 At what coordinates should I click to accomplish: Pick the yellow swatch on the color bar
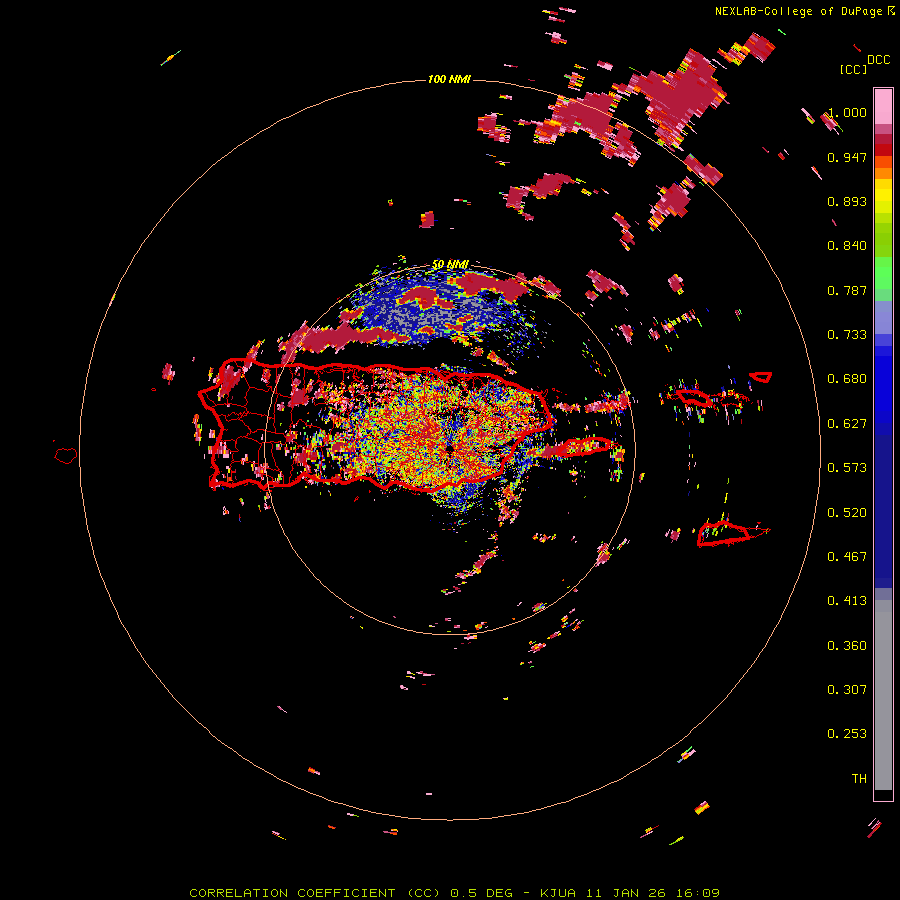pyautogui.click(x=883, y=197)
